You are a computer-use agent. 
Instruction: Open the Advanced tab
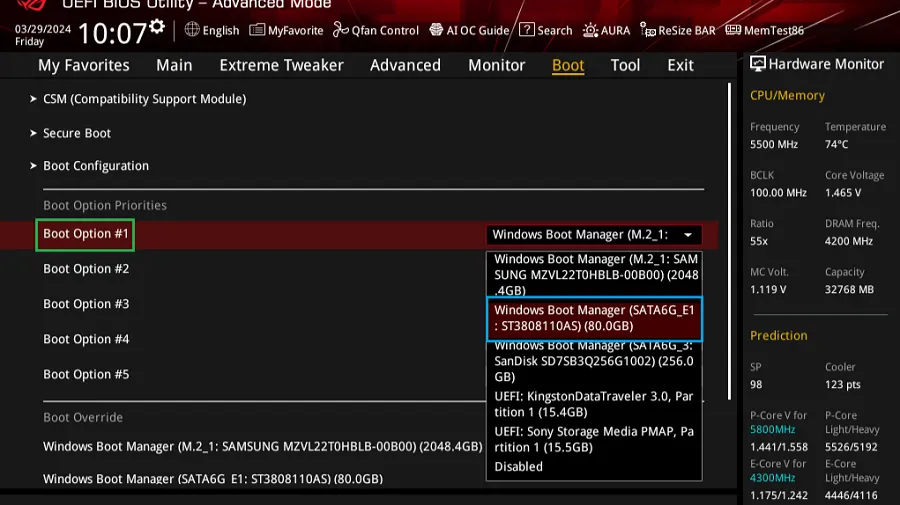tap(405, 65)
